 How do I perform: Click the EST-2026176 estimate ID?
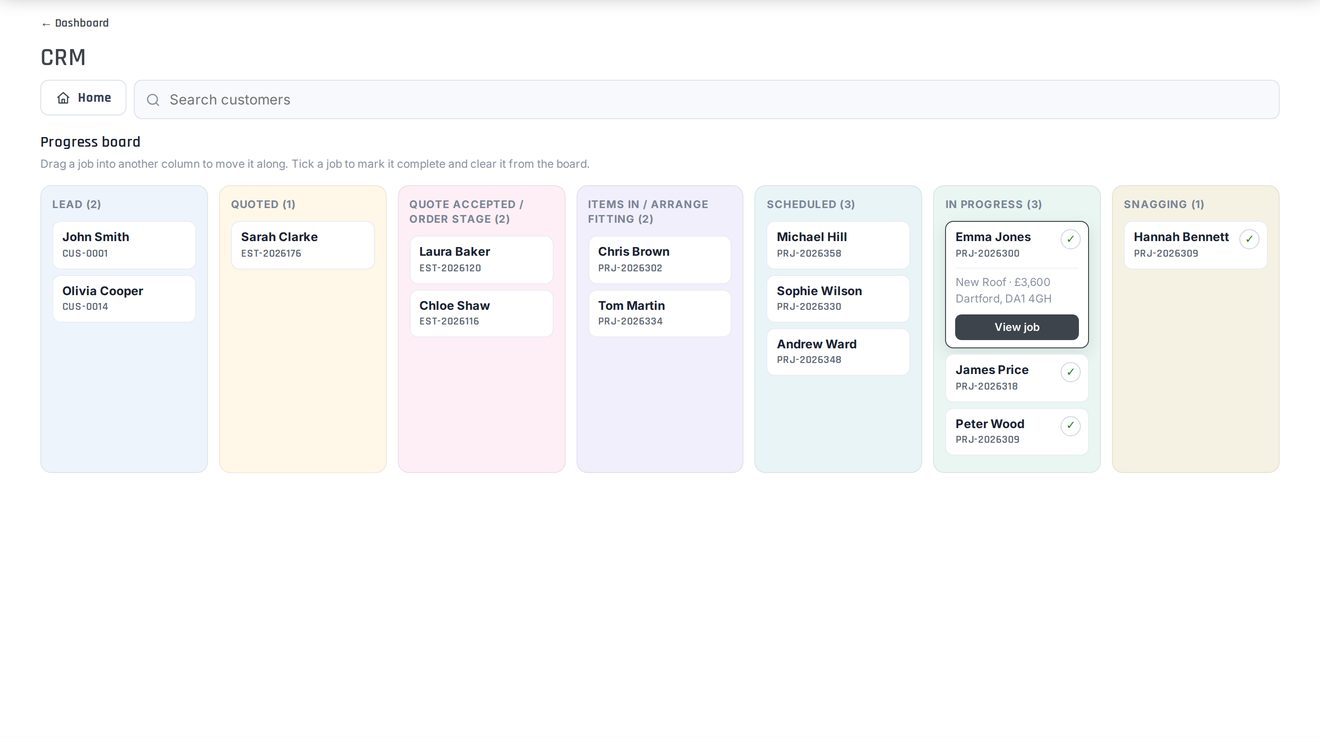click(271, 254)
